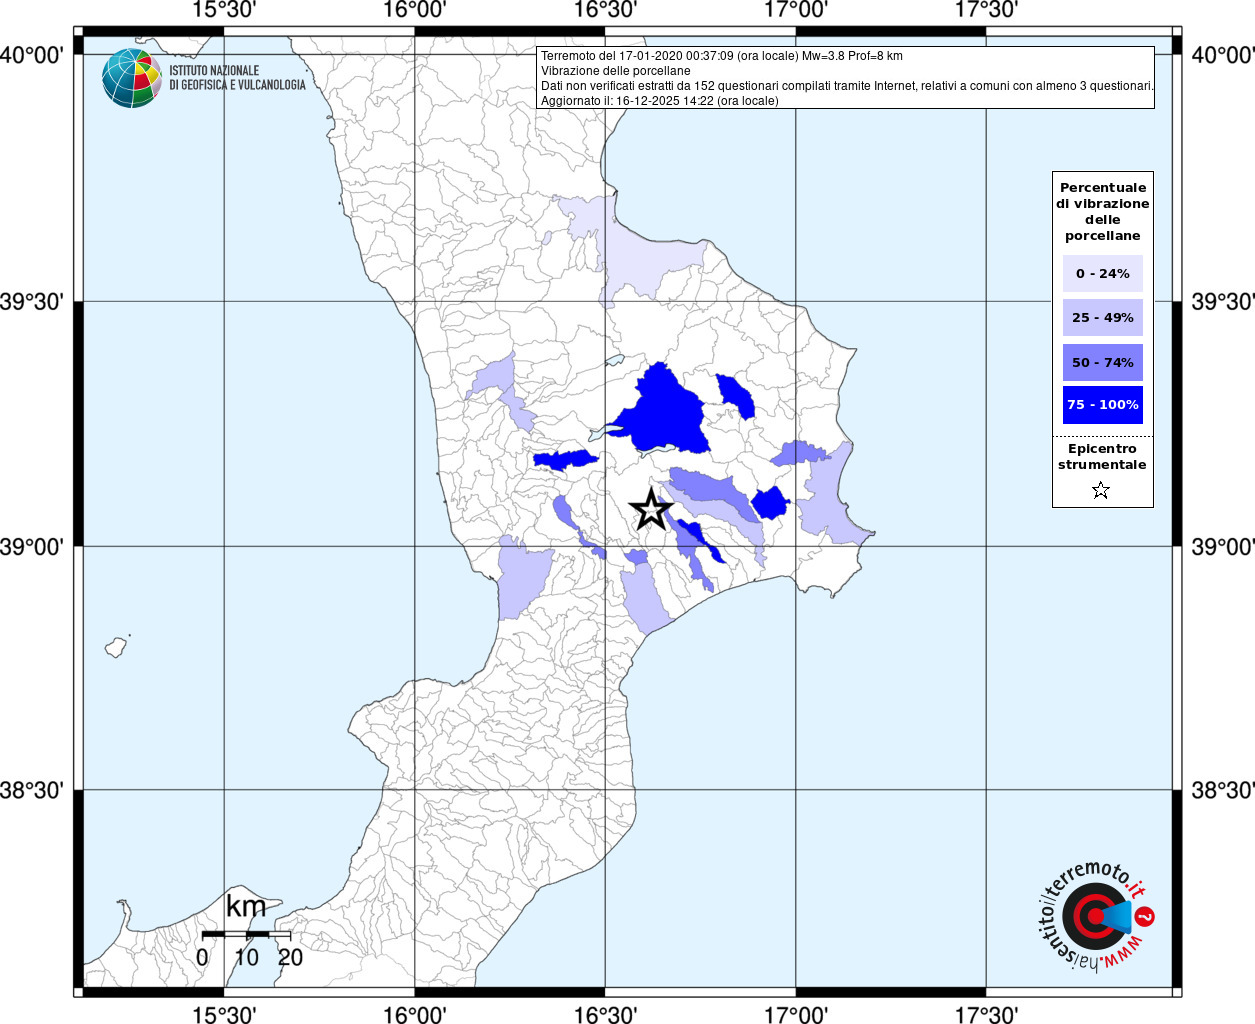Click the INGV globe logo
Viewport: 1255px width, 1024px height.
tap(131, 78)
